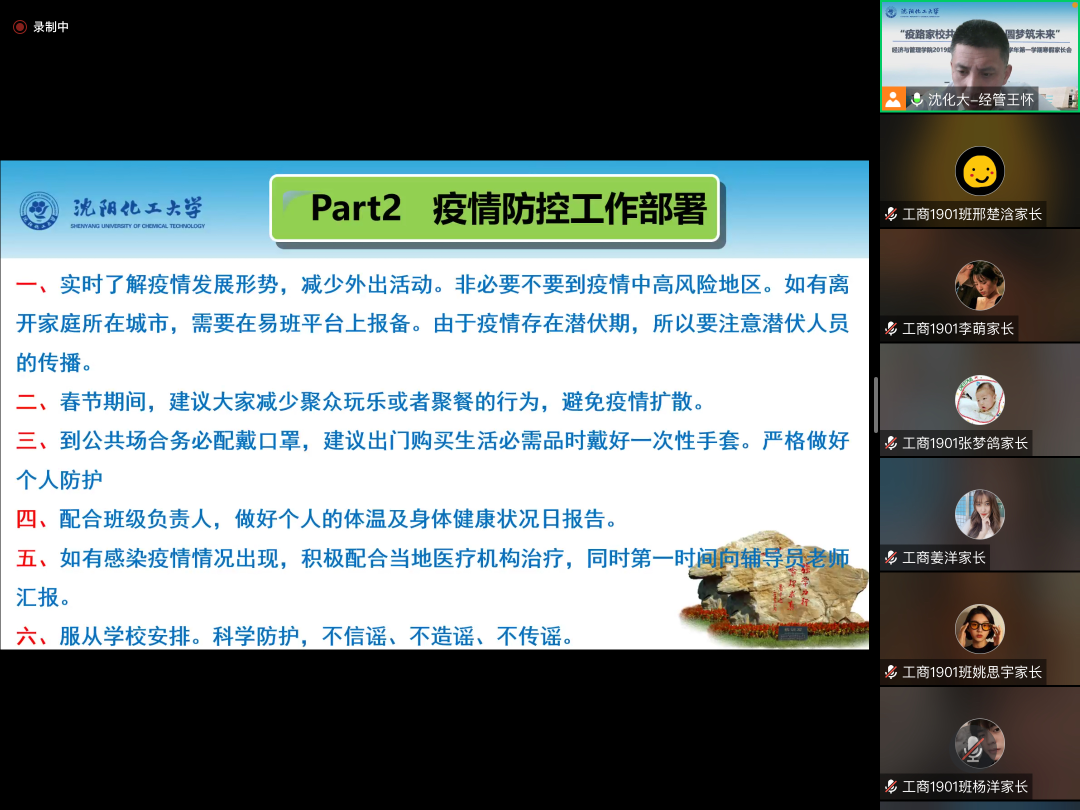The image size is (1080, 810).
Task: Click the avatar of 工商1901李萌家长
Action: pyautogui.click(x=979, y=286)
